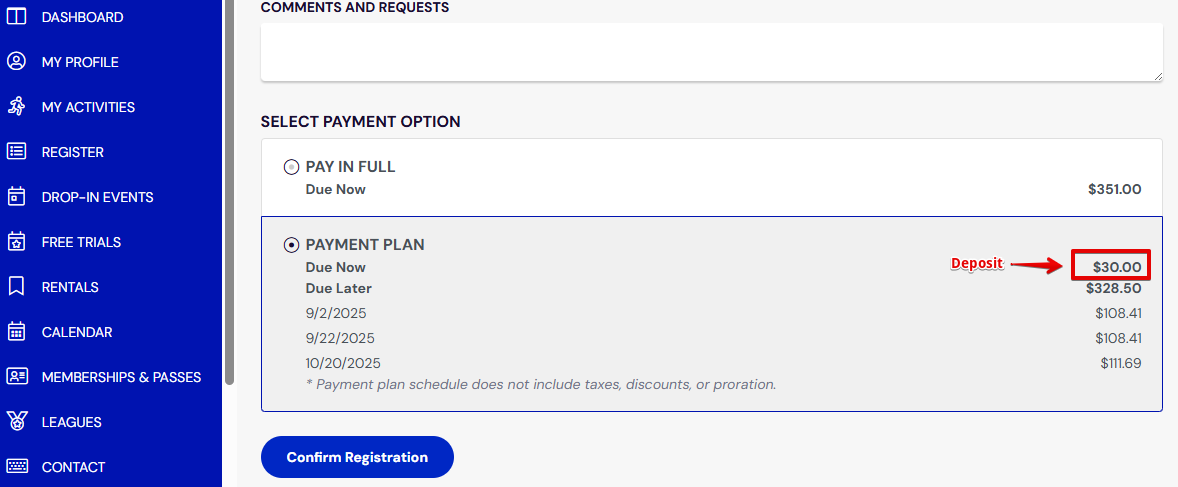Image resolution: width=1178 pixels, height=487 pixels.
Task: Open the Dashboard sidebar icon
Action: pos(17,17)
